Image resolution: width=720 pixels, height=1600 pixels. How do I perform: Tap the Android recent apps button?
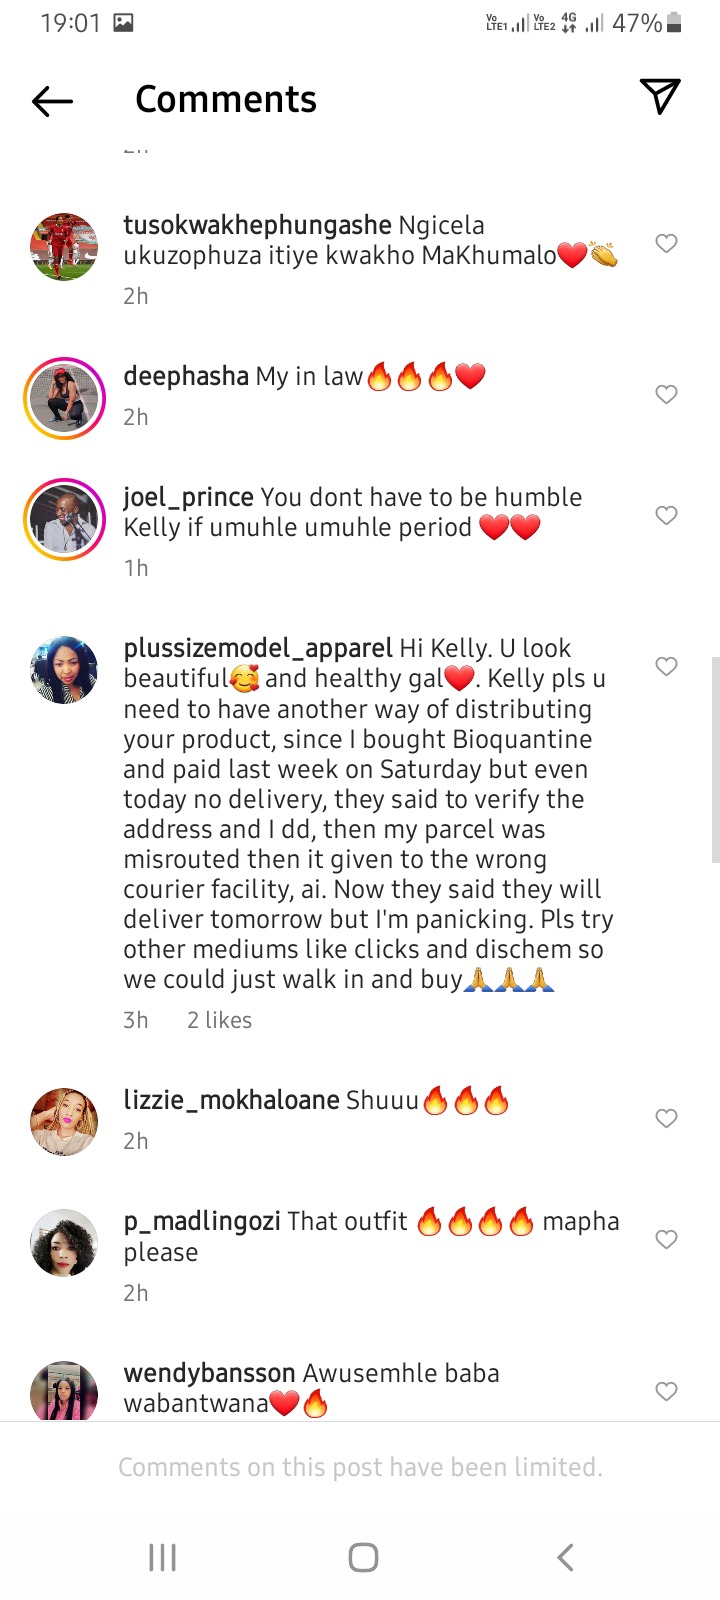tap(162, 1557)
